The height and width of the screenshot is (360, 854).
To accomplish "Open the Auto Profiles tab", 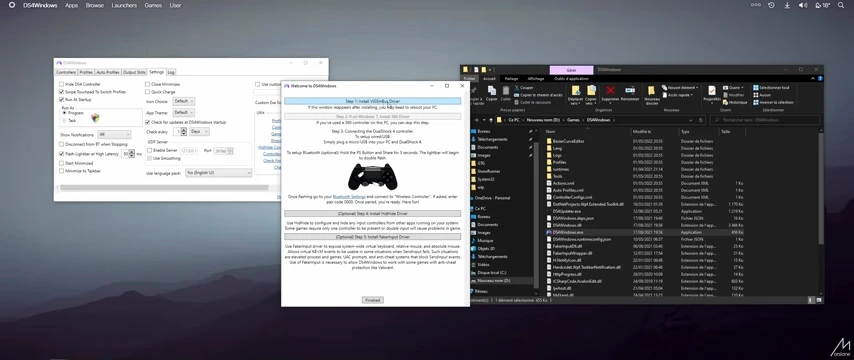I will 108,72.
